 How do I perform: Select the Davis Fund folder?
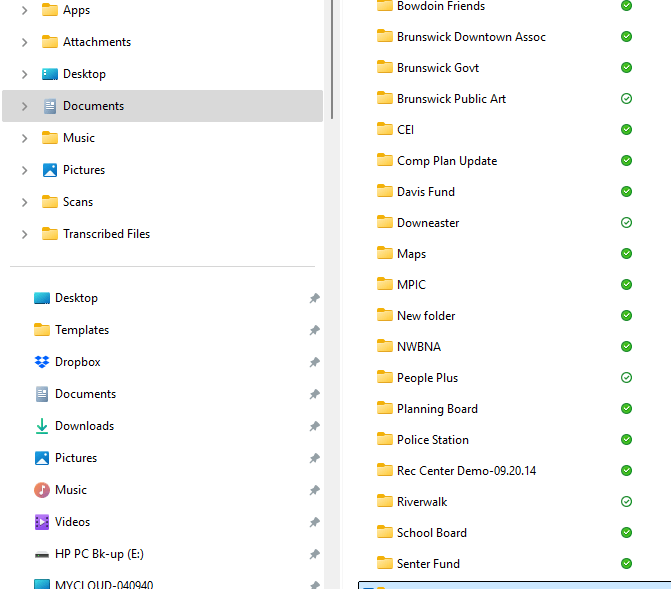tap(426, 192)
